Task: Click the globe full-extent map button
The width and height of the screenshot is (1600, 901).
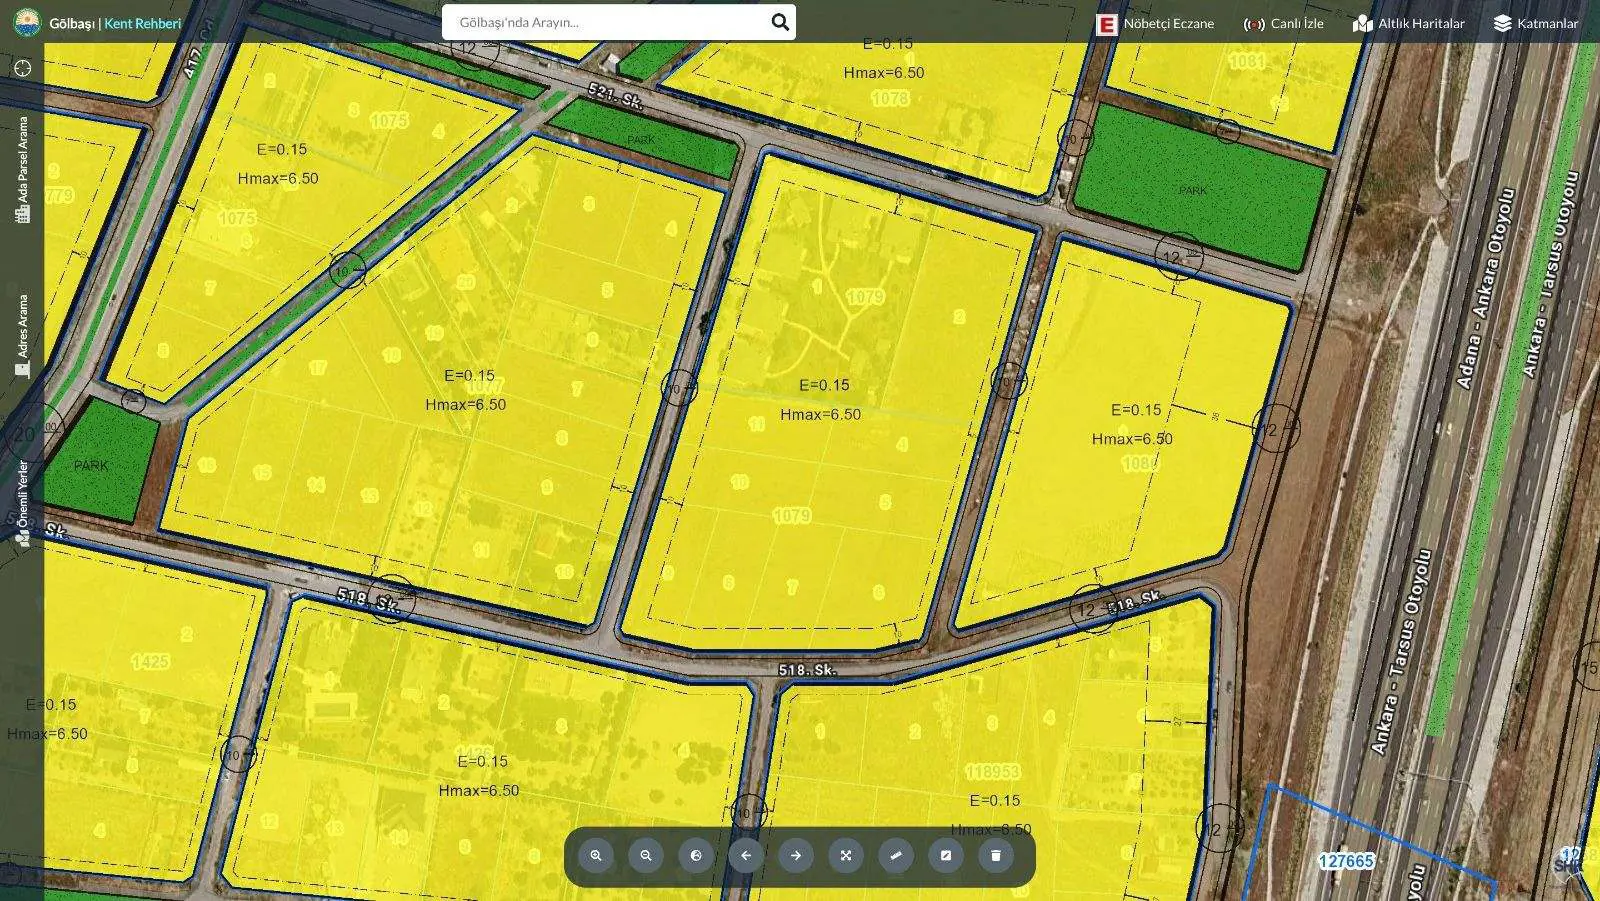Action: 696,856
